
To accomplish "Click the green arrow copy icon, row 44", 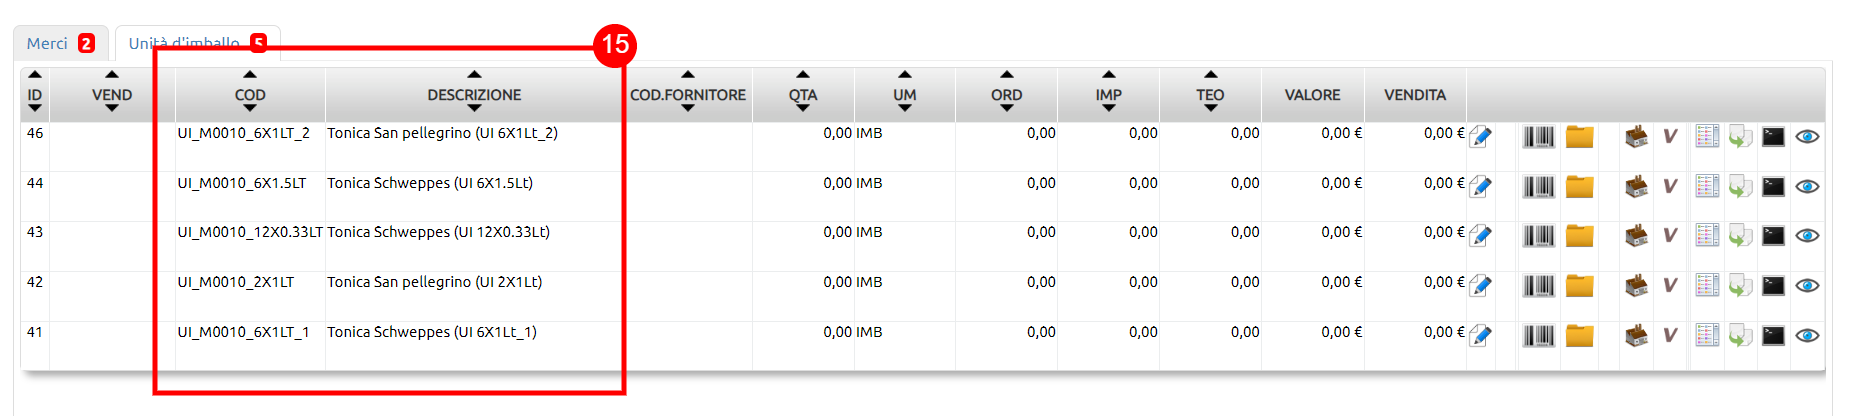I will 1740,187.
